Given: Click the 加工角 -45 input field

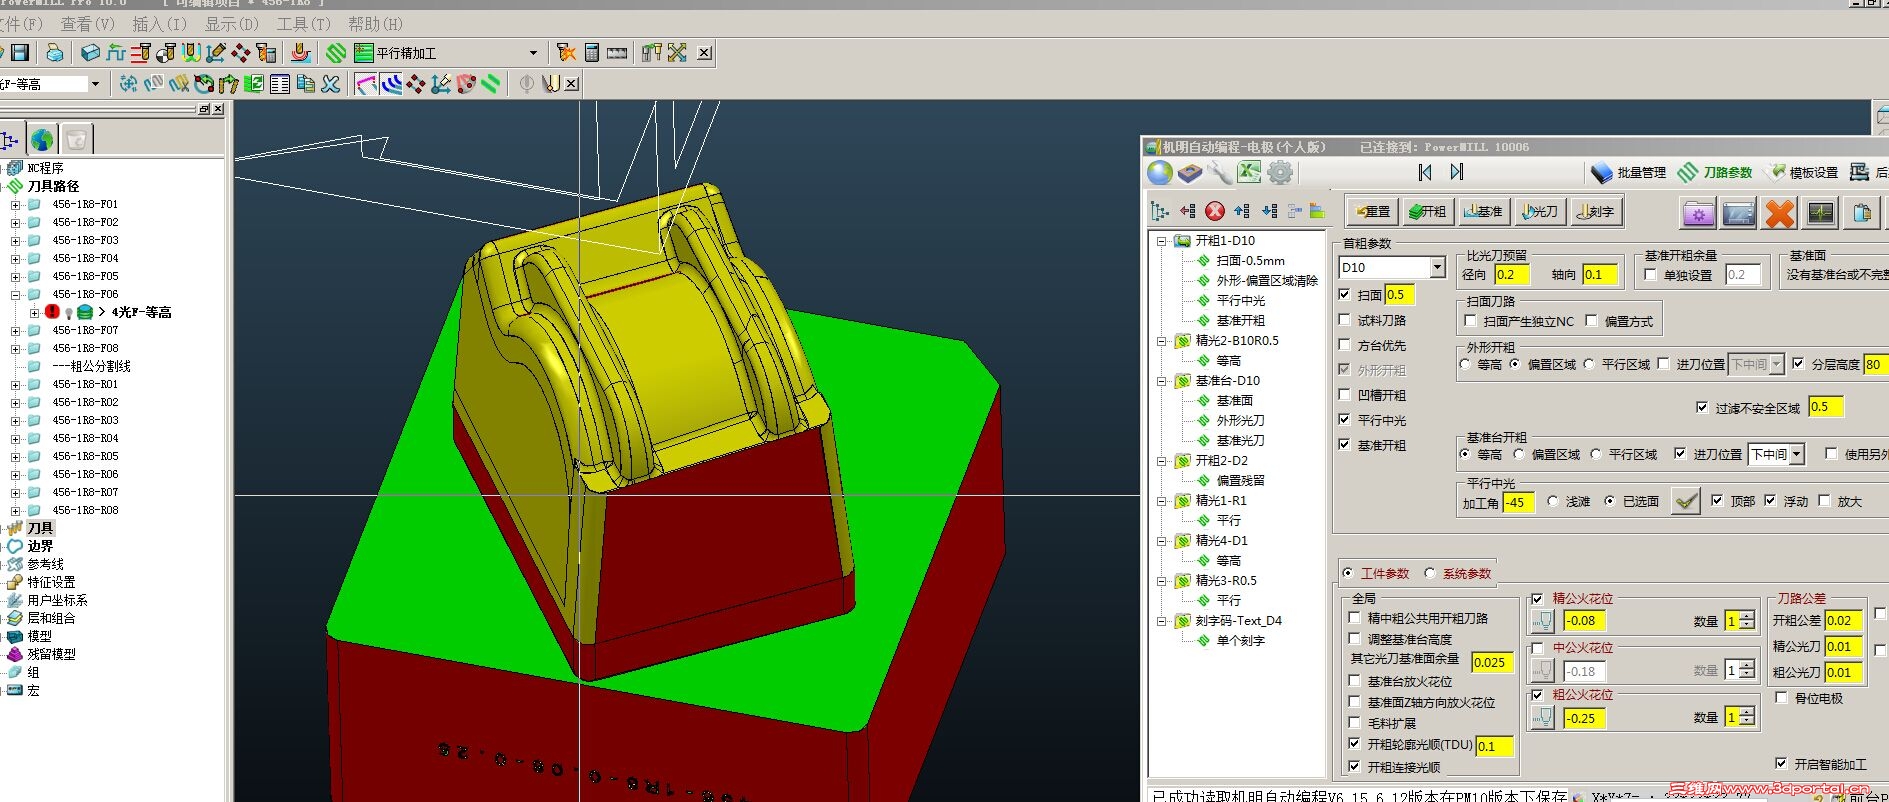Looking at the screenshot, I should 1518,502.
